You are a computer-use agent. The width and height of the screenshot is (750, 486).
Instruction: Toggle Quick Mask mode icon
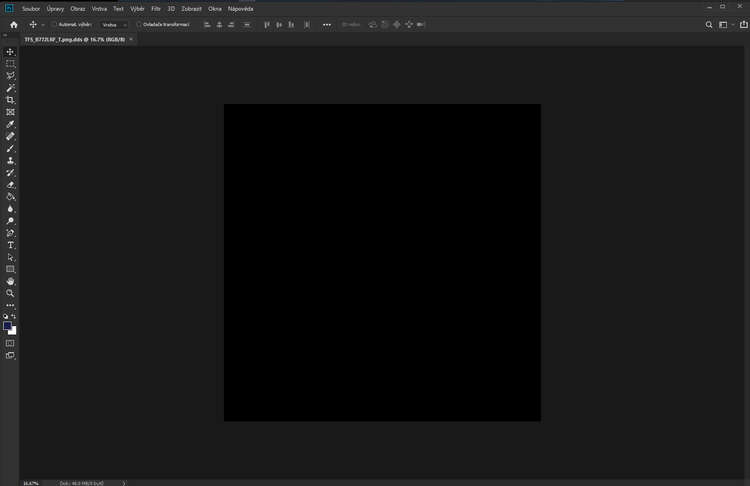pyautogui.click(x=10, y=343)
